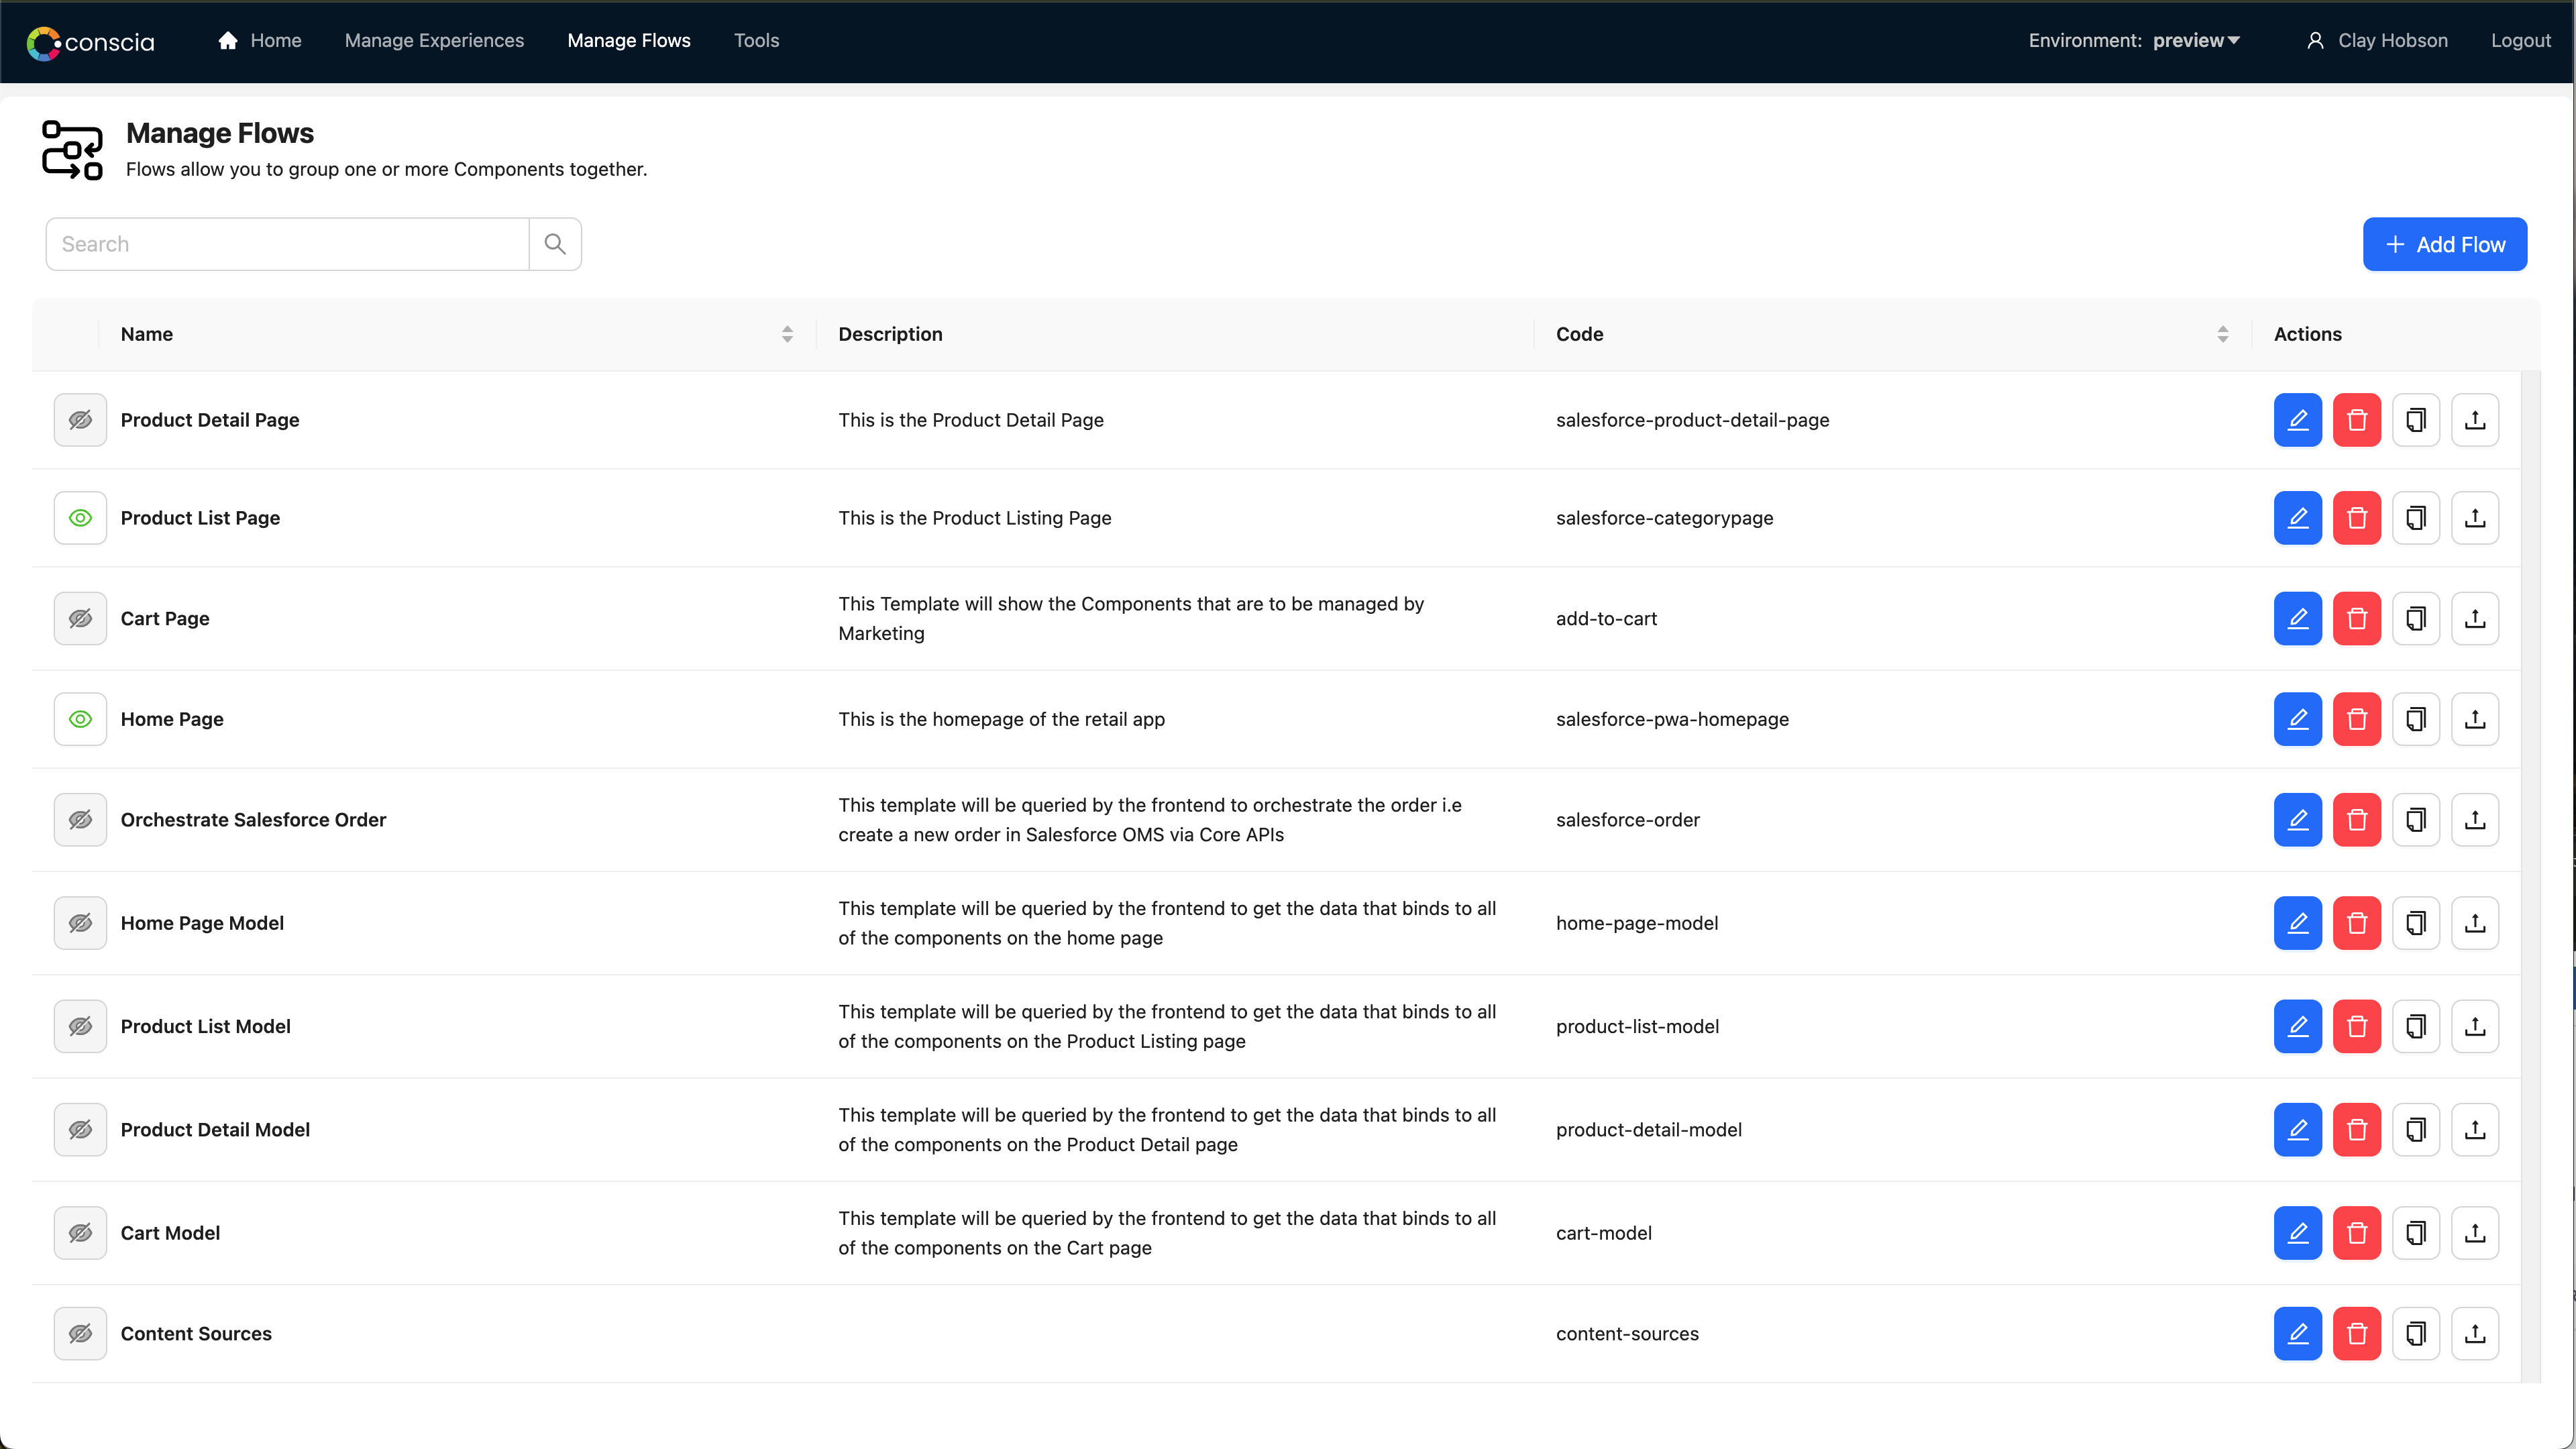Toggle visibility of Product List Model

pyautogui.click(x=80, y=1026)
